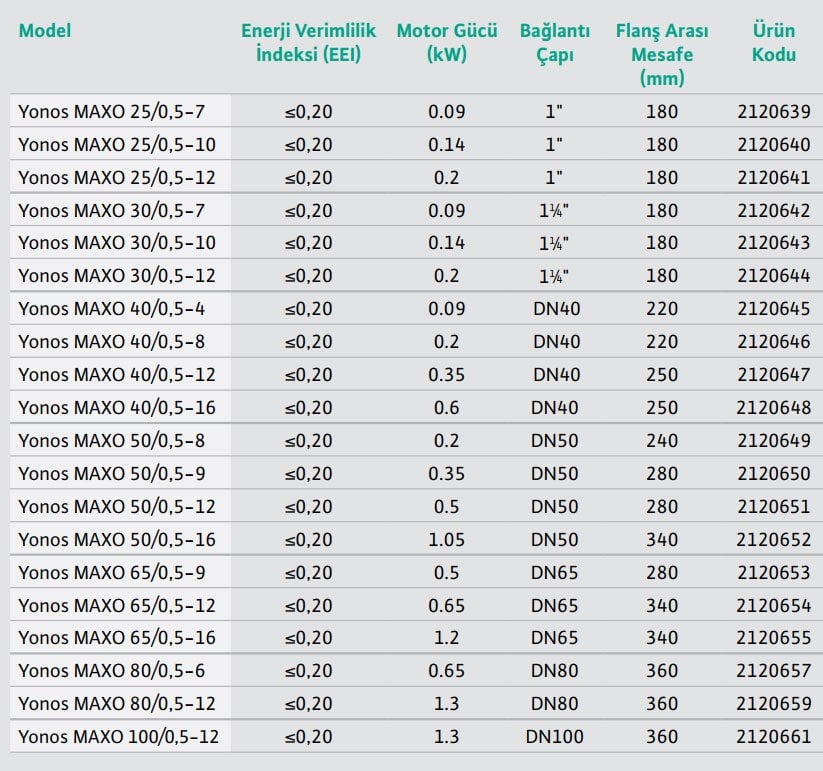The image size is (823, 771).
Task: Click product code 2120648
Action: pyautogui.click(x=774, y=407)
